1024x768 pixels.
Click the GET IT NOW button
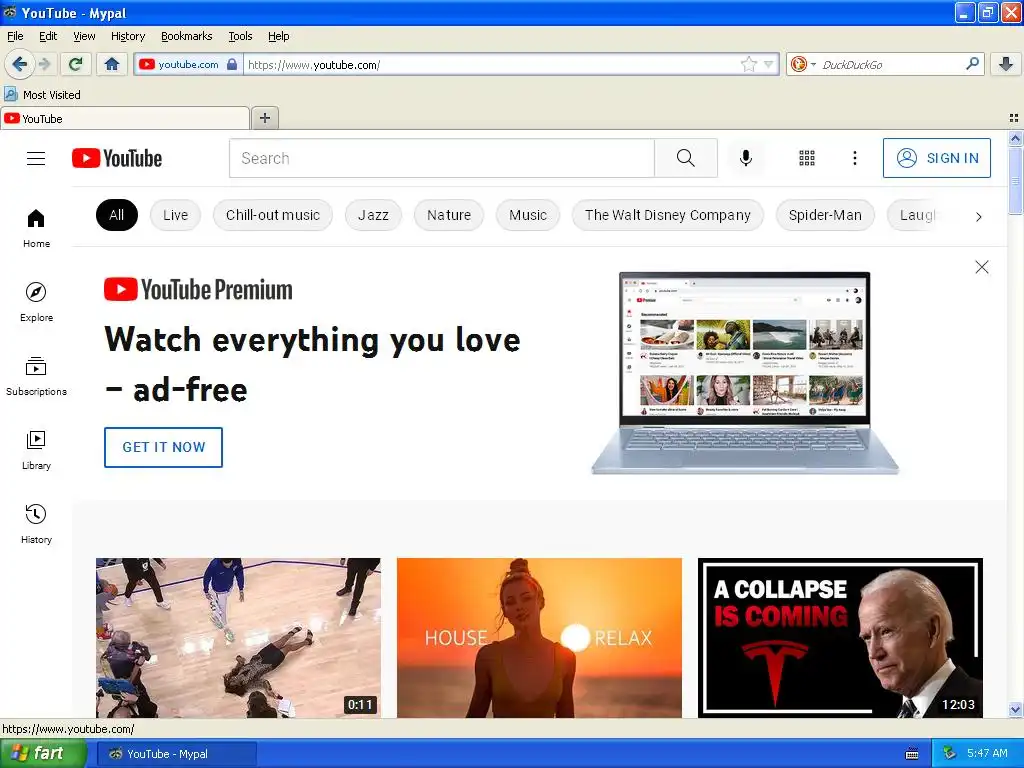click(163, 447)
